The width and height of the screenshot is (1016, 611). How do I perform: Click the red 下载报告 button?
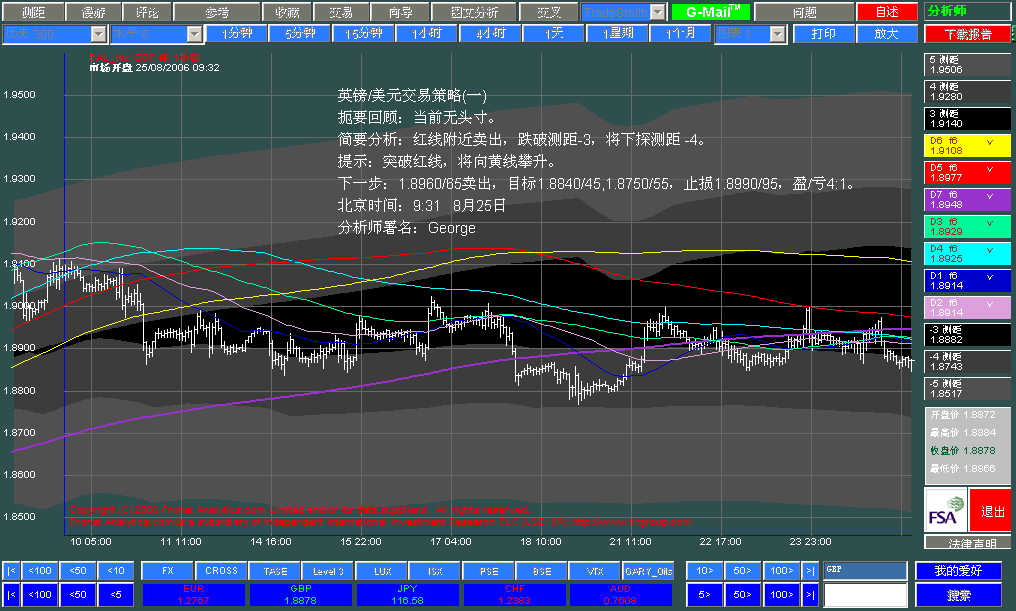click(x=967, y=34)
